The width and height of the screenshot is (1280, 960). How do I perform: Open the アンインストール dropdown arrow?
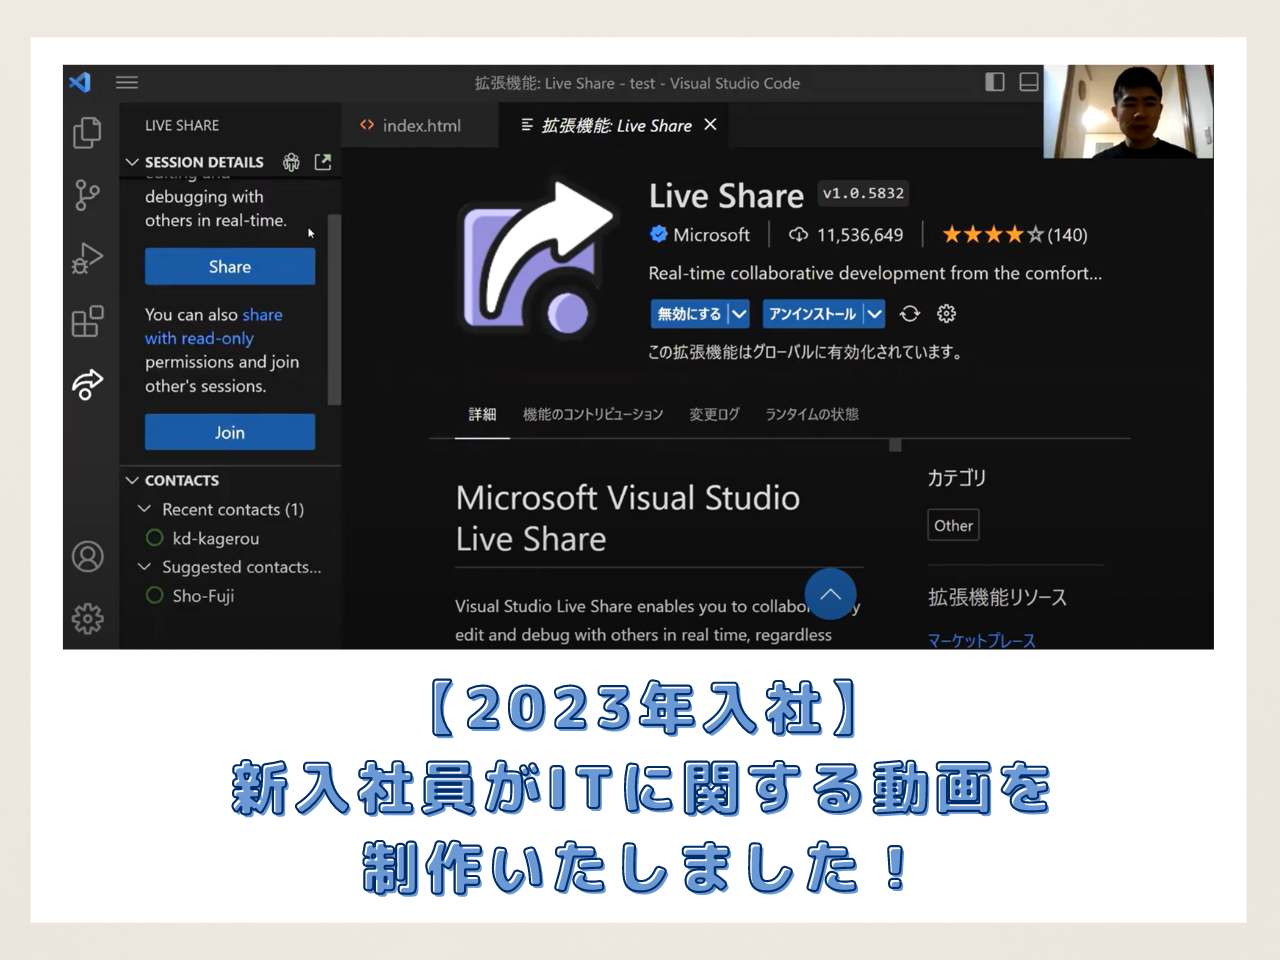[x=874, y=314]
